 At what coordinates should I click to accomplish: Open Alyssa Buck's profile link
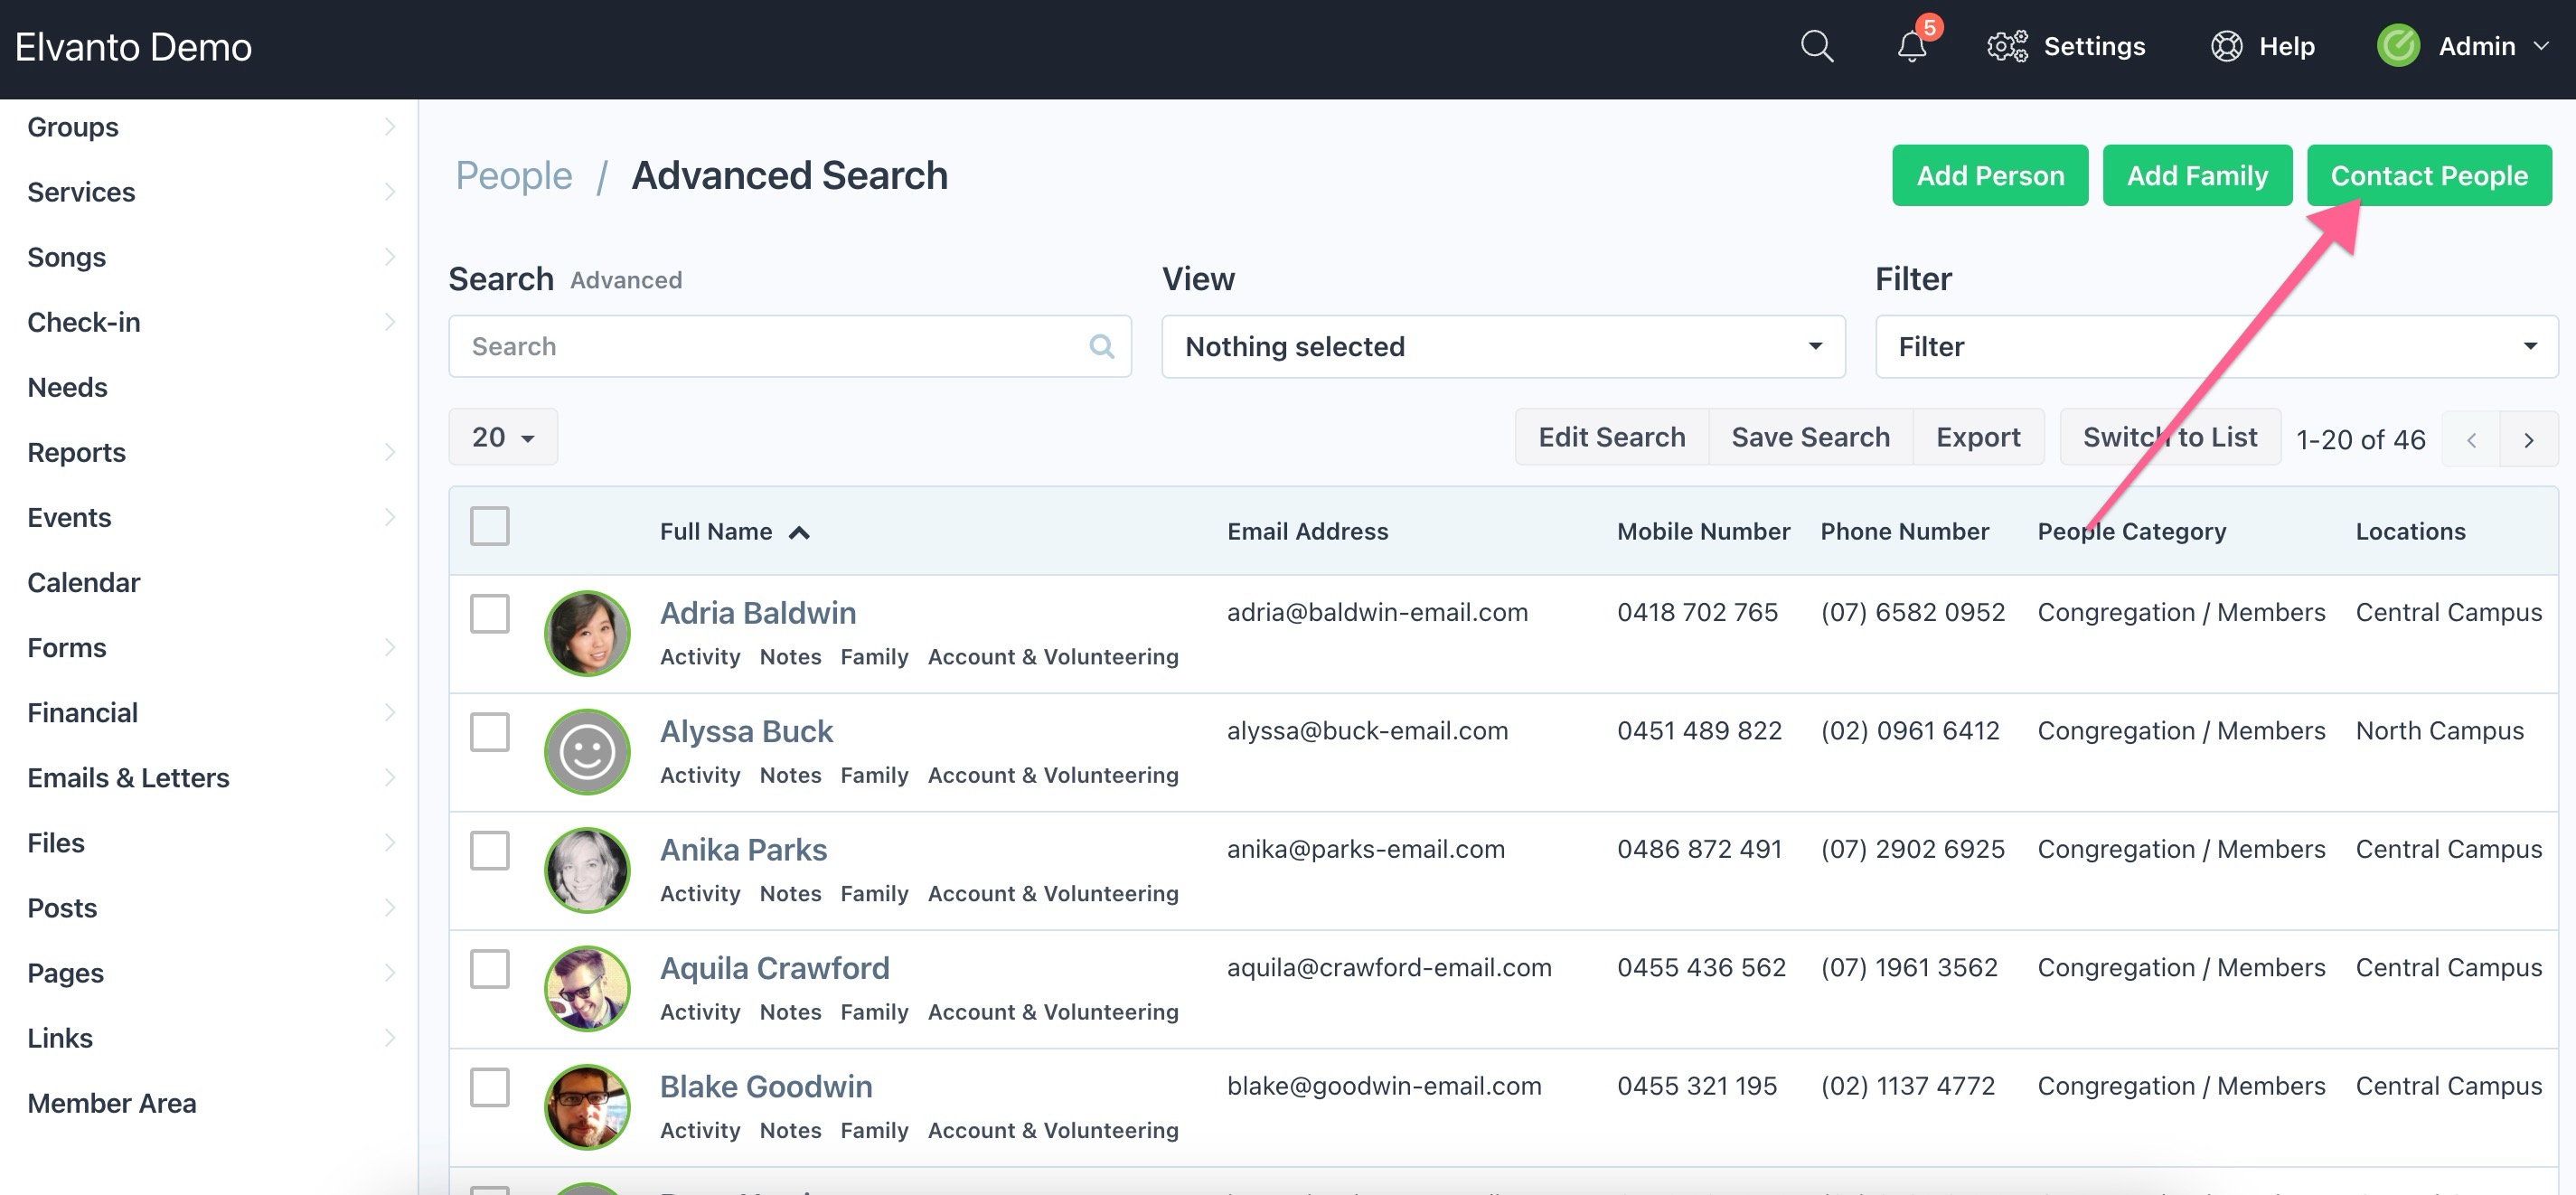point(745,731)
